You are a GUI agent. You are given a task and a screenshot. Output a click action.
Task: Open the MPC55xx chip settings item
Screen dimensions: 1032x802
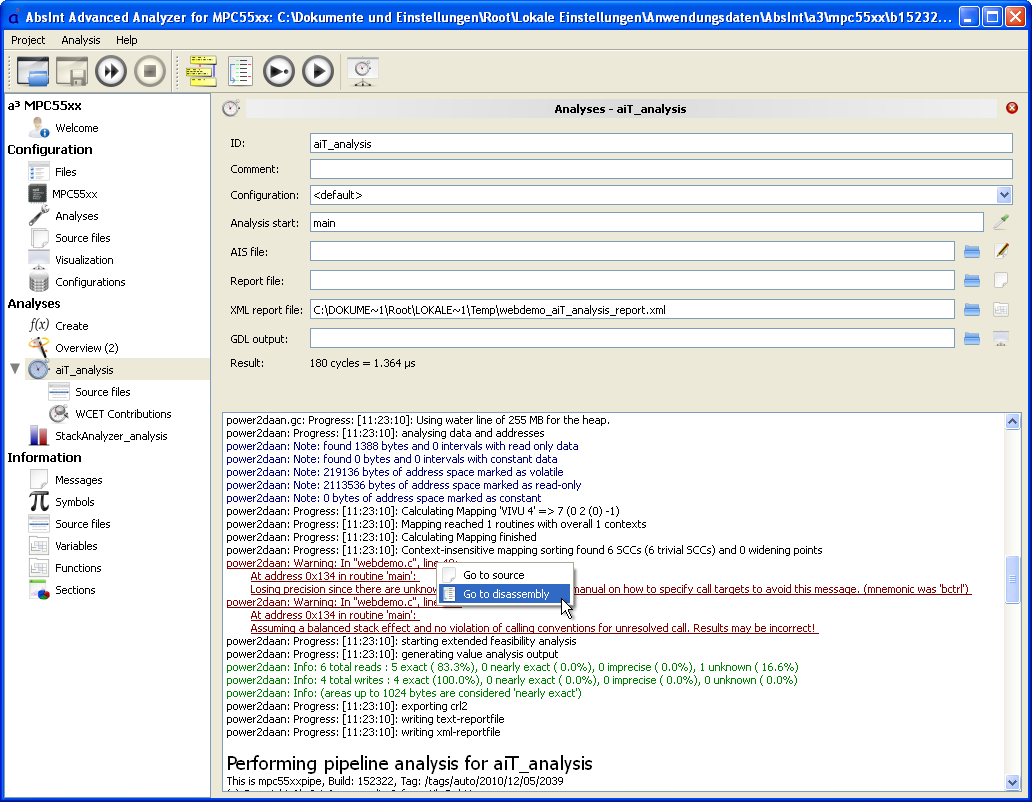tap(74, 194)
